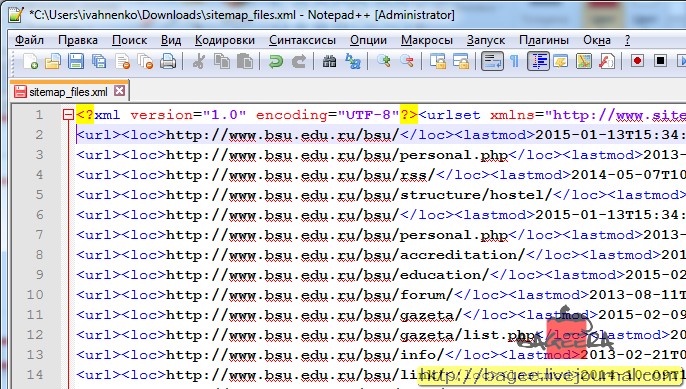Viewport: 686px width, 389px height.
Task: Open the Синтаксисы menu
Action: pyautogui.click(x=302, y=40)
